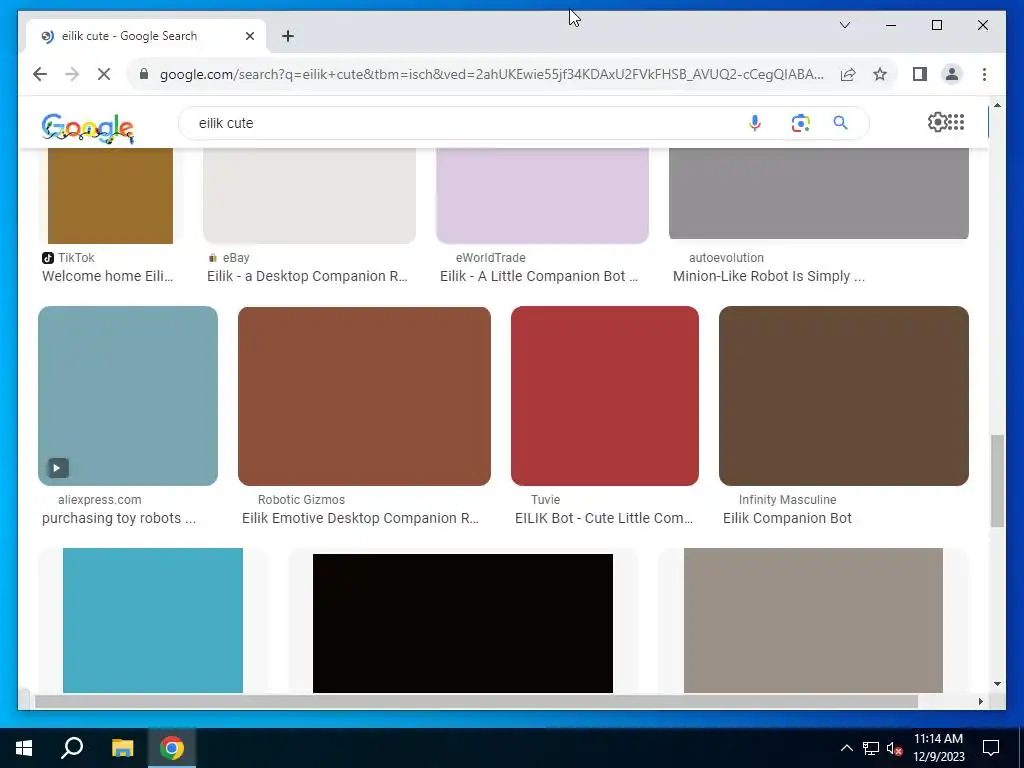The image size is (1024, 768).
Task: Open Robotic Gizmos Eilik Emotive result
Action: pyautogui.click(x=360, y=518)
